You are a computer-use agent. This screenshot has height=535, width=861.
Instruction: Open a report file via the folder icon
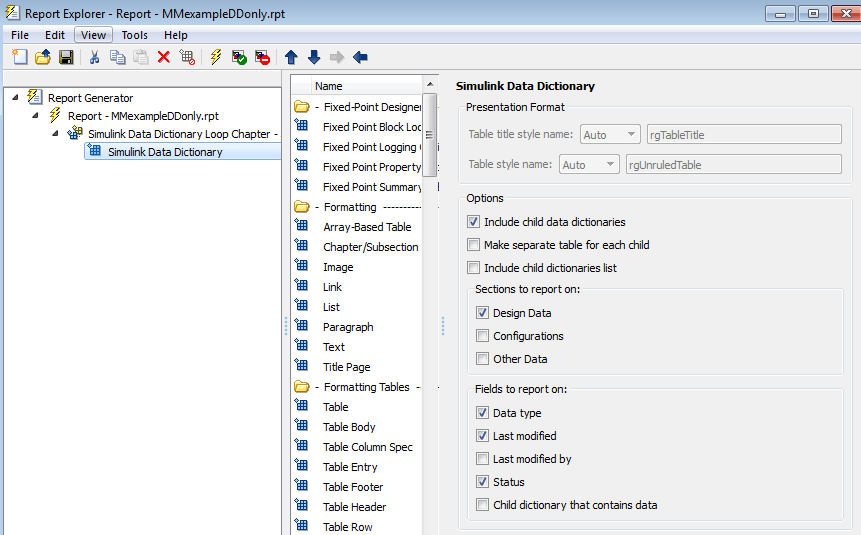(43, 57)
